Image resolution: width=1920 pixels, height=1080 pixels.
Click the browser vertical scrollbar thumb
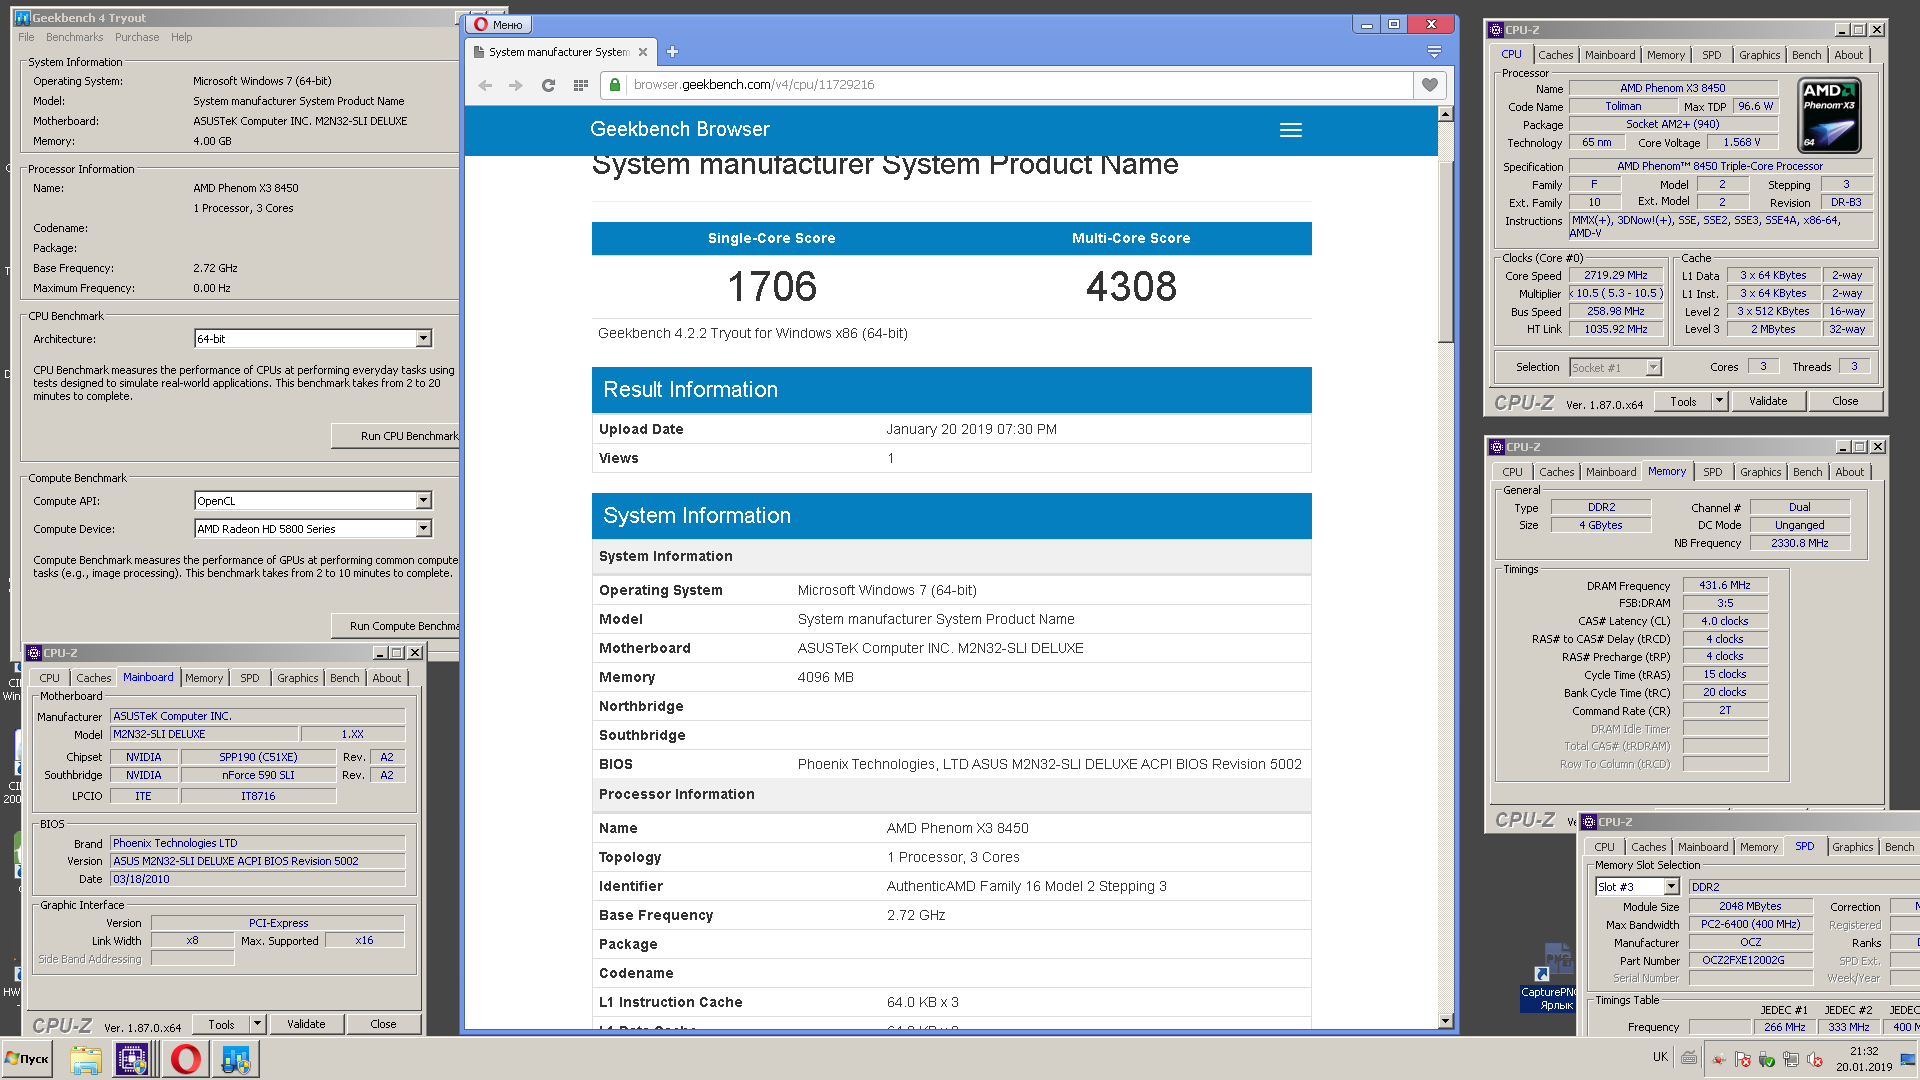pos(1446,250)
